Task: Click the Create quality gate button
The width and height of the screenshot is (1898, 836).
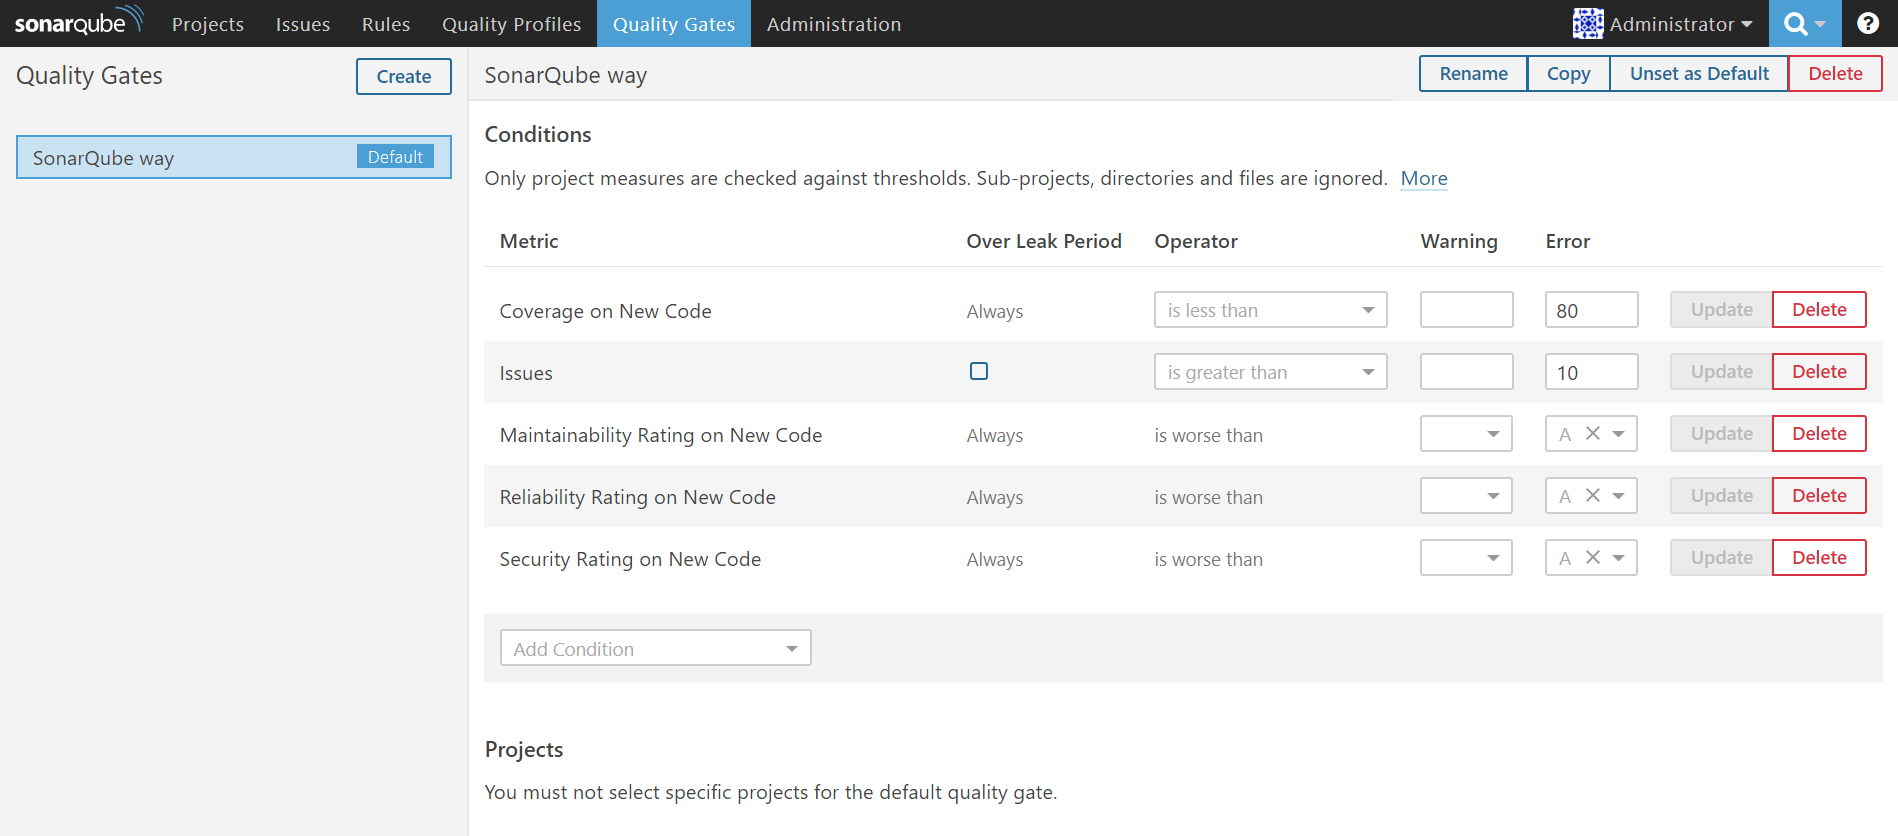Action: pyautogui.click(x=403, y=77)
